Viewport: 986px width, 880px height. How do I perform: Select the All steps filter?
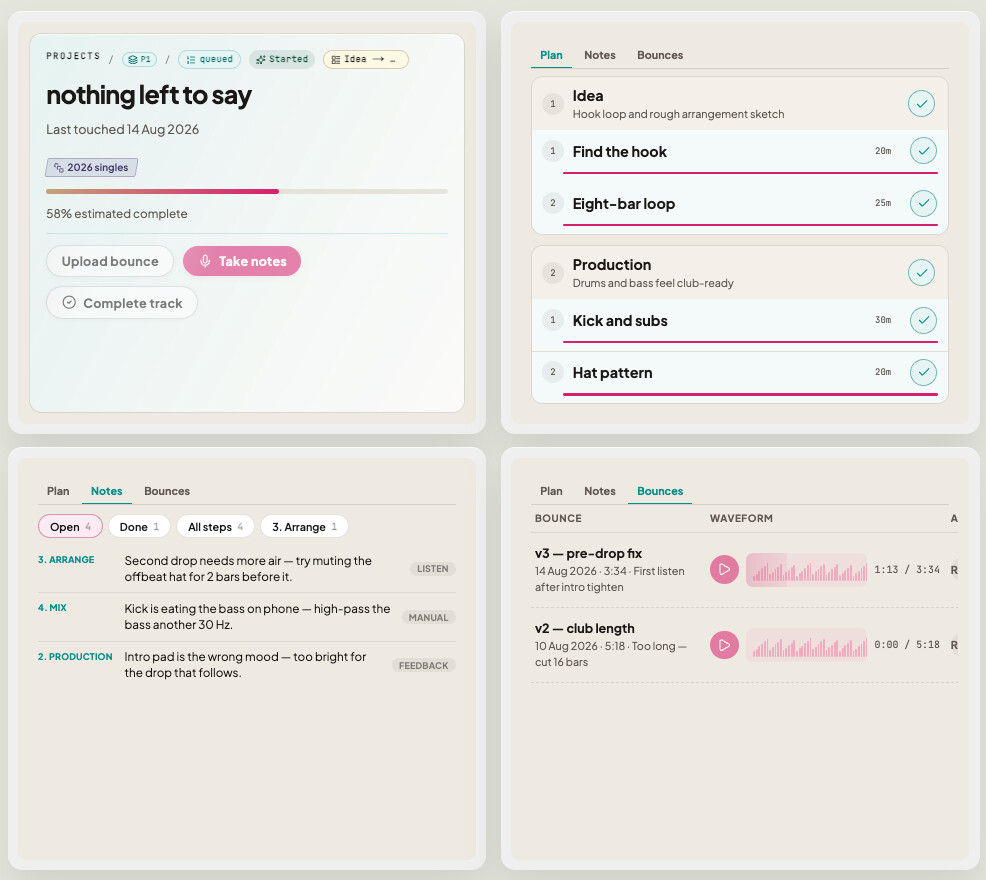(215, 526)
